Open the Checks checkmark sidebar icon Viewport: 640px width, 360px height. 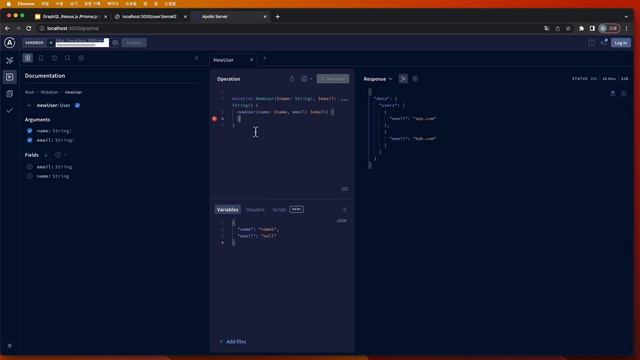tap(10, 110)
